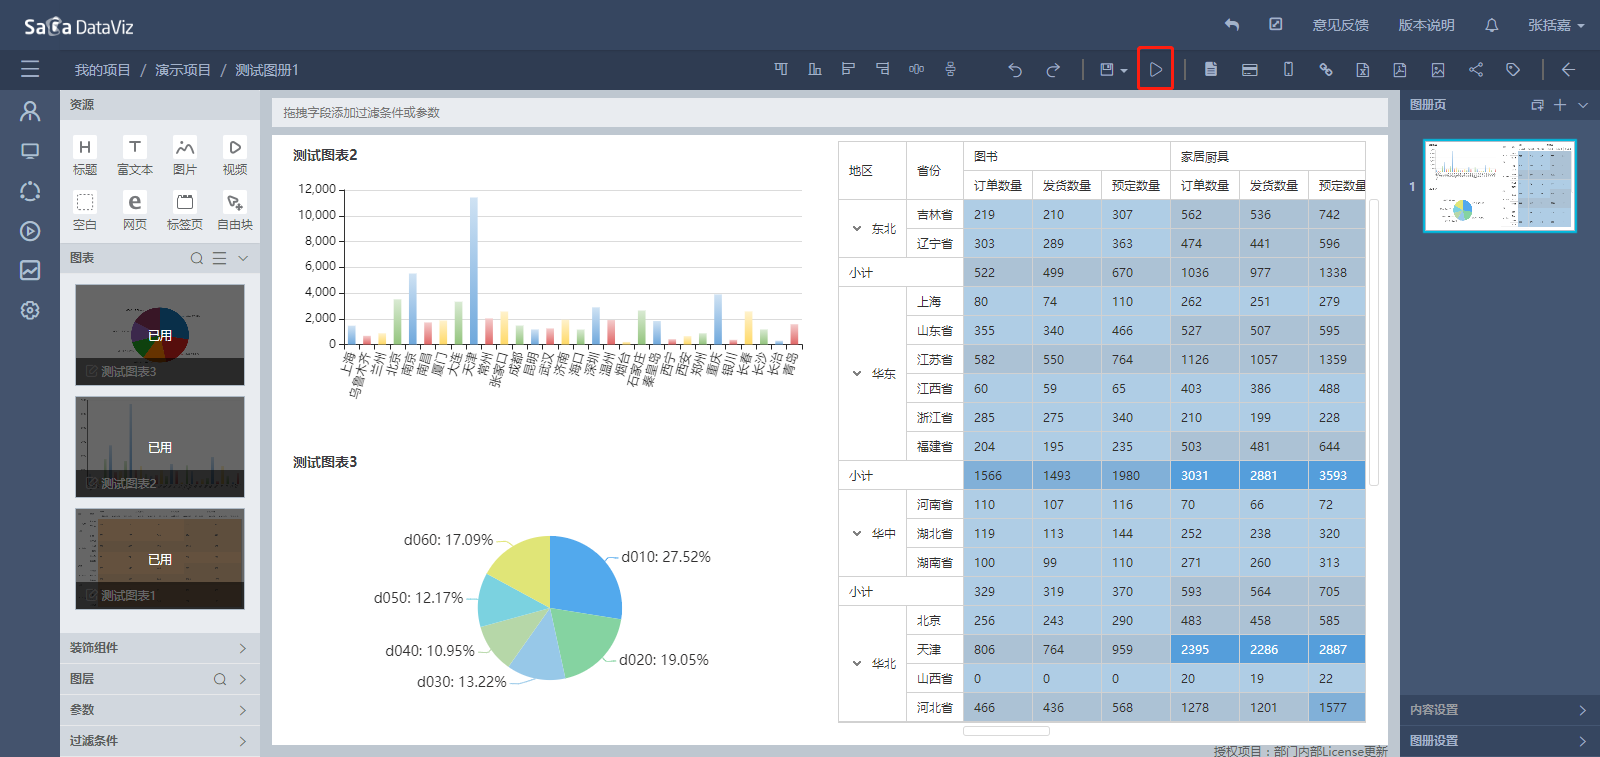Screen dimensions: 1600x757
Task: Add a new album page with plus icon
Action: 1560,105
